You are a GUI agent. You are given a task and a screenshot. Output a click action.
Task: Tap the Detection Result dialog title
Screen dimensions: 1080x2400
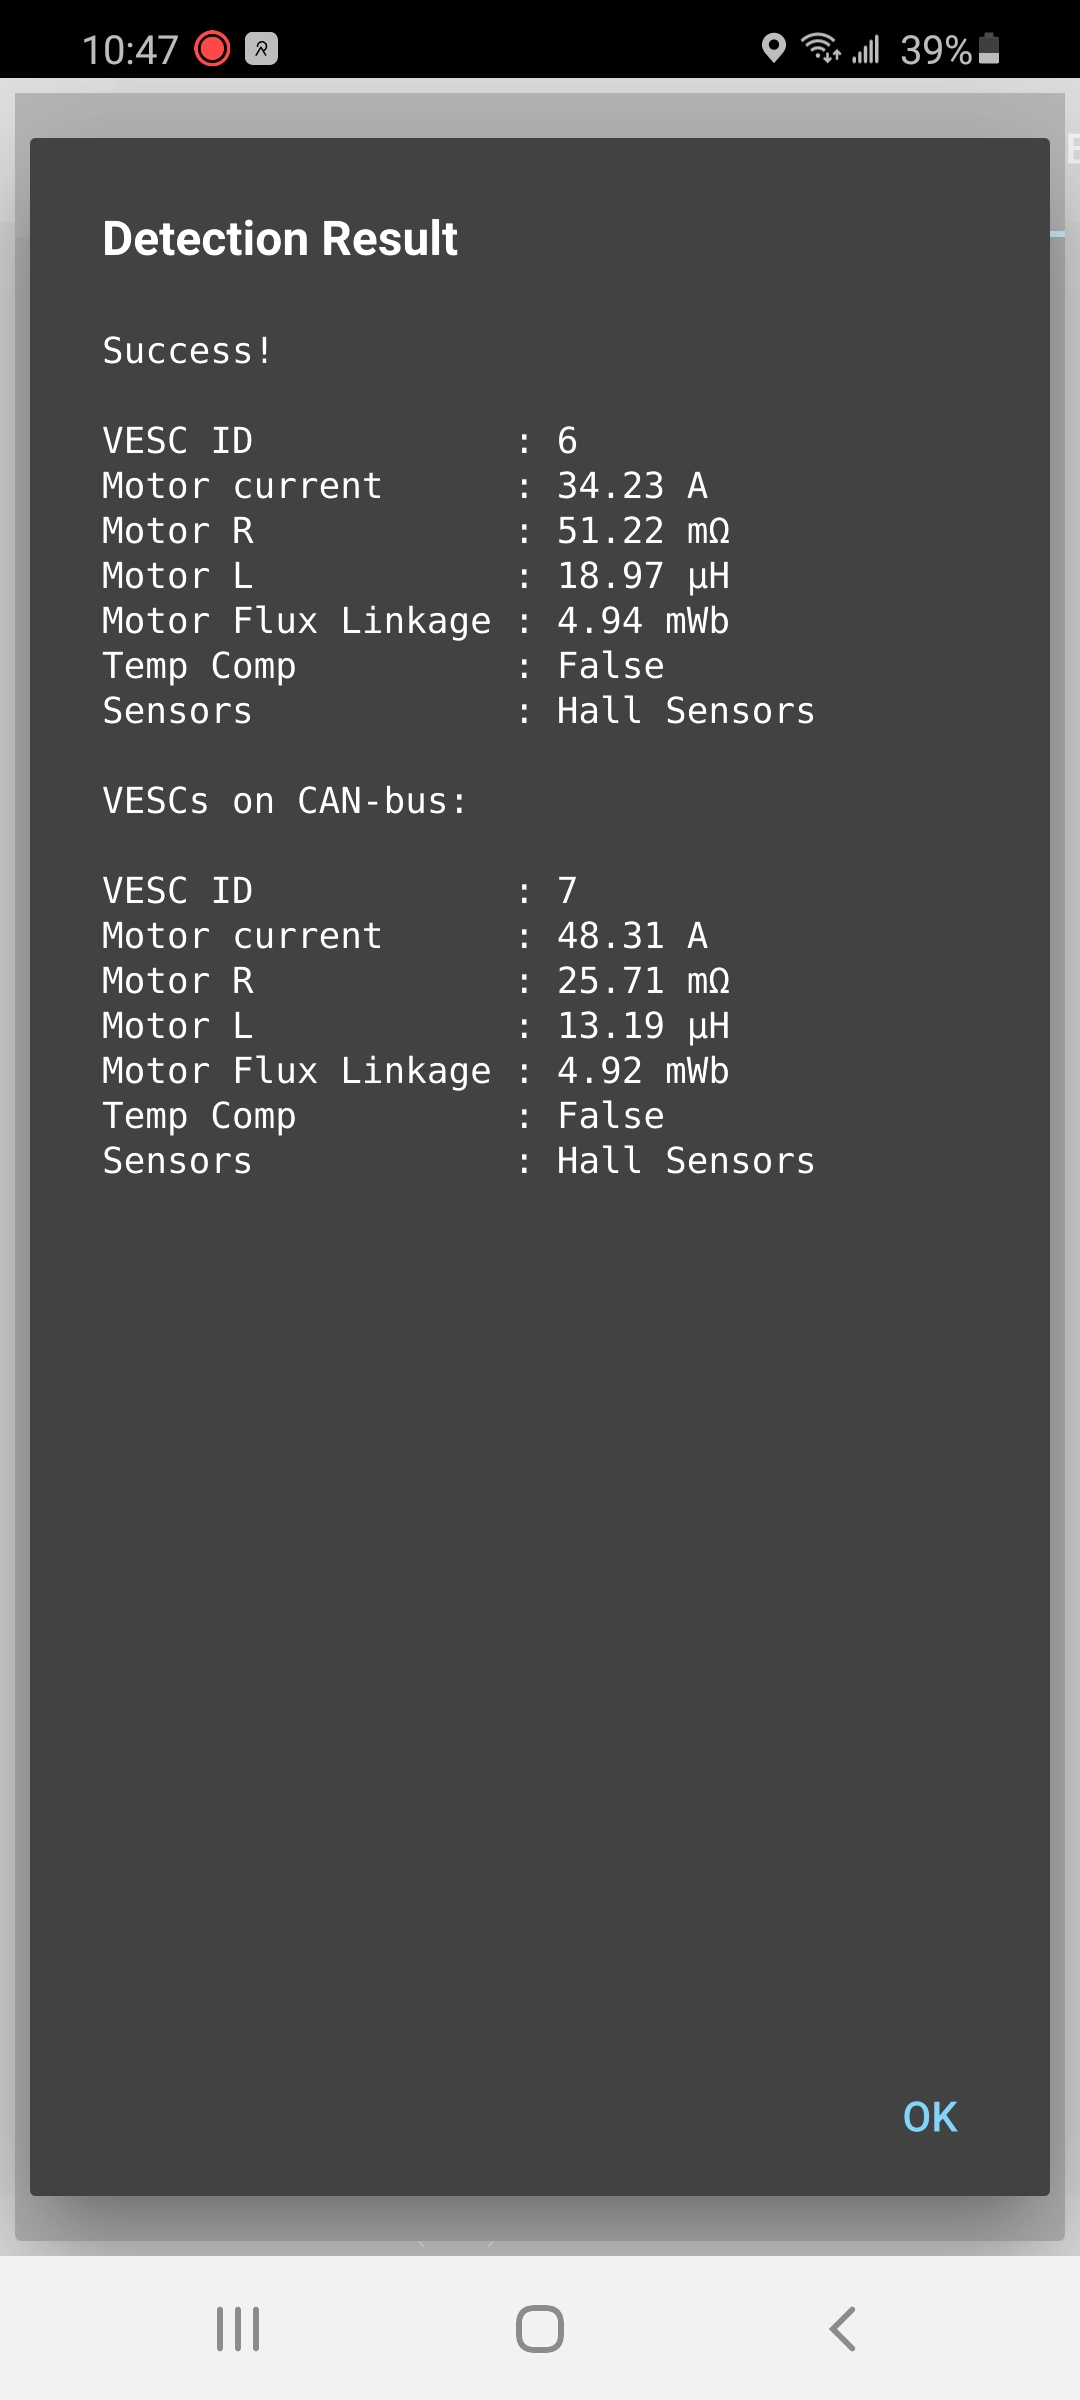tap(280, 239)
